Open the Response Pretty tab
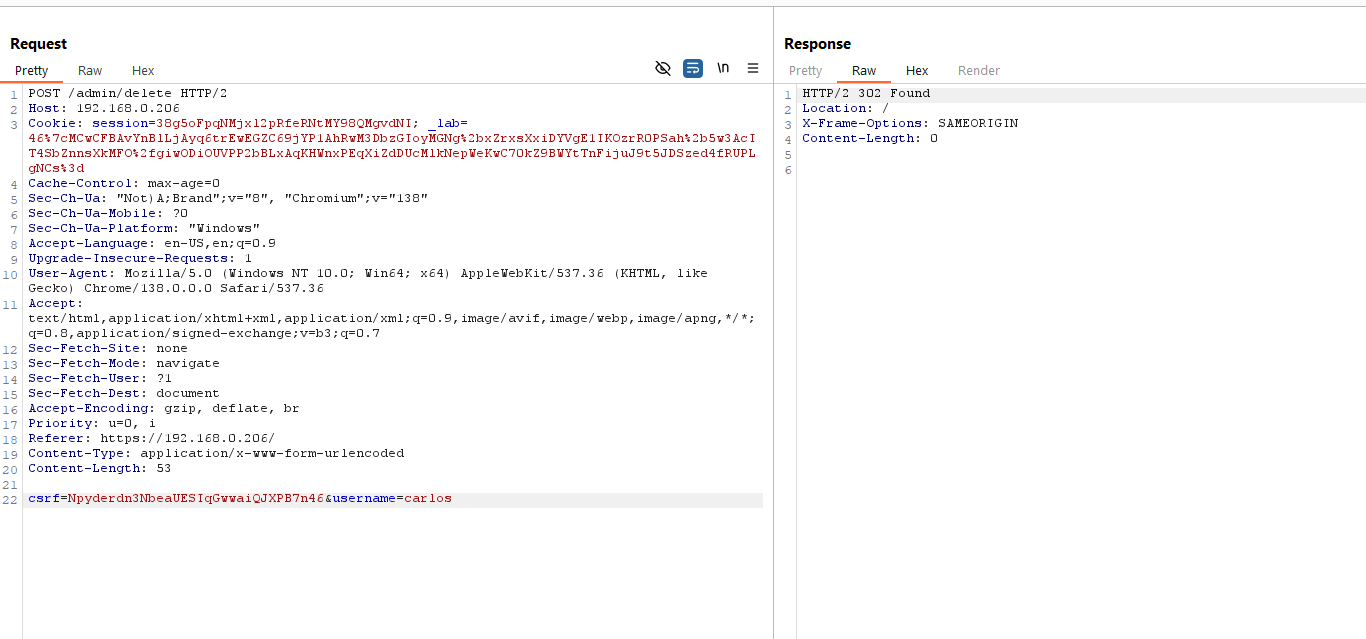The width and height of the screenshot is (1366, 639). [x=805, y=71]
